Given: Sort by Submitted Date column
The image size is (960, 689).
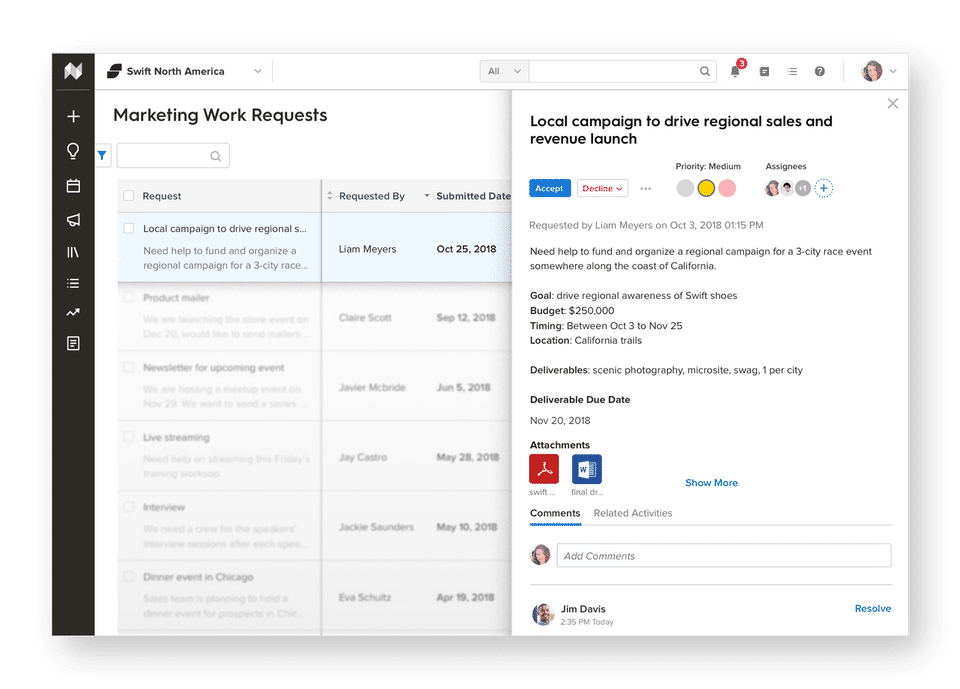Looking at the screenshot, I should [x=473, y=196].
